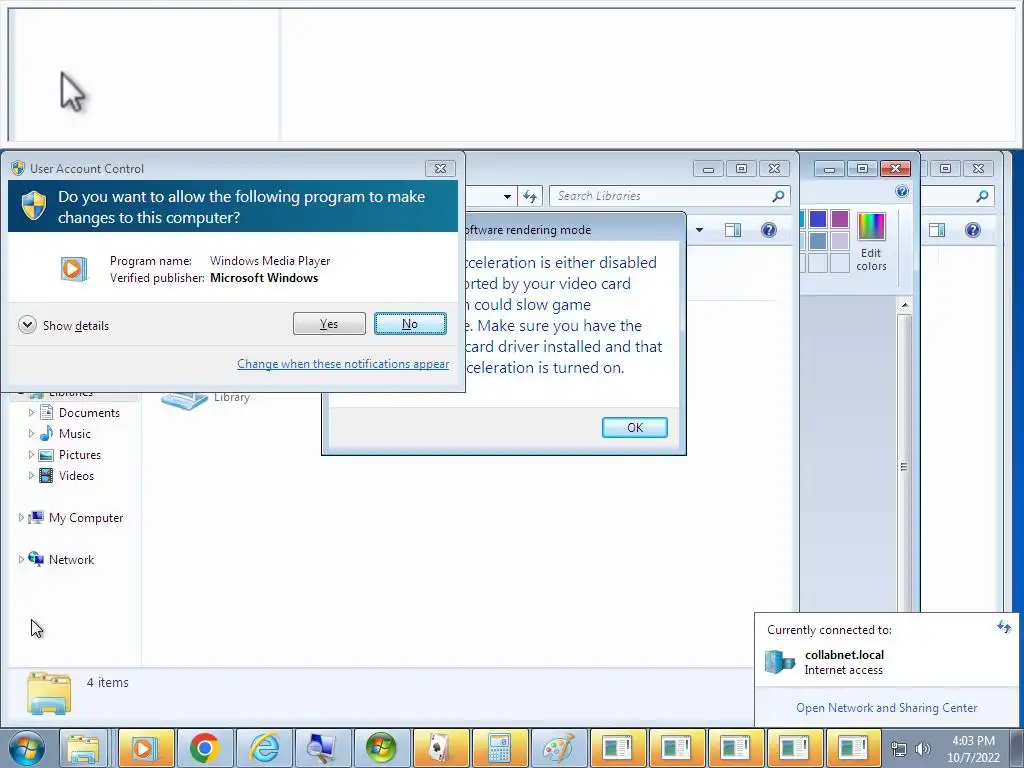Image resolution: width=1024 pixels, height=768 pixels.
Task: Open Windows Explorer from the taskbar
Action: pos(84,748)
